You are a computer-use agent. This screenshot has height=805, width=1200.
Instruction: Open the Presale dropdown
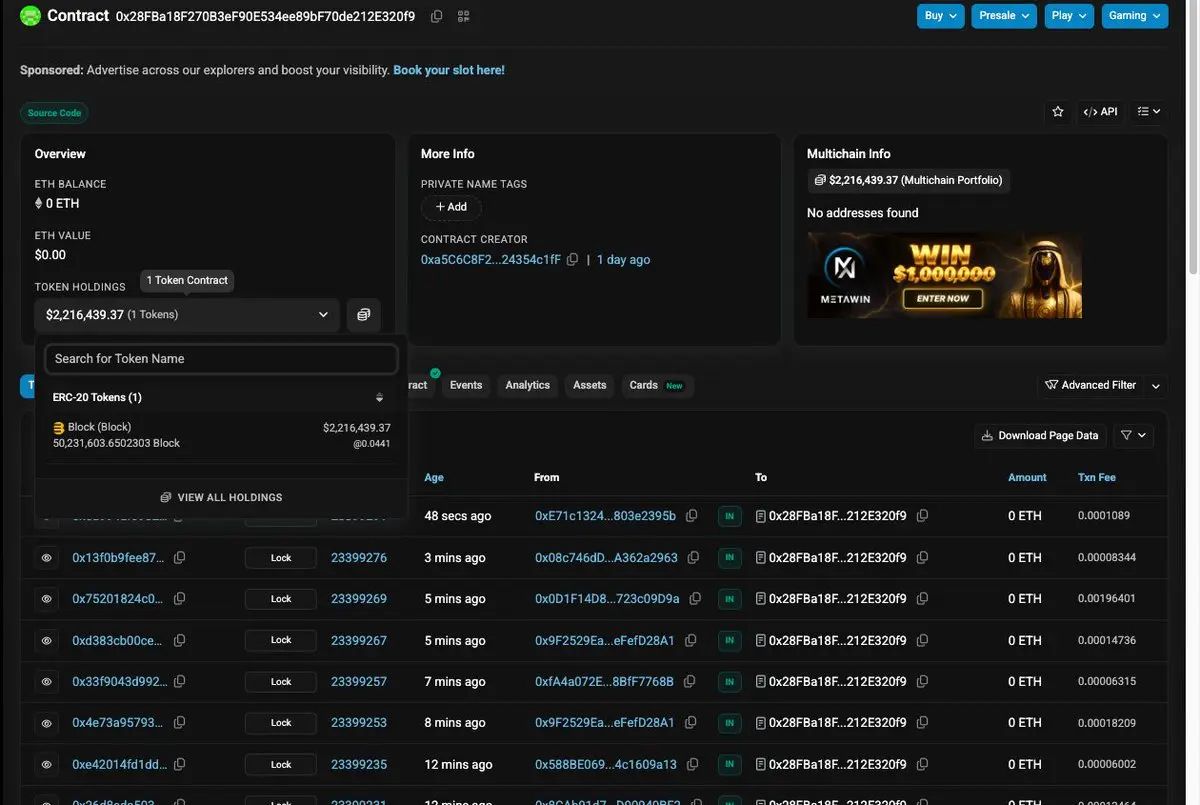tap(1004, 16)
